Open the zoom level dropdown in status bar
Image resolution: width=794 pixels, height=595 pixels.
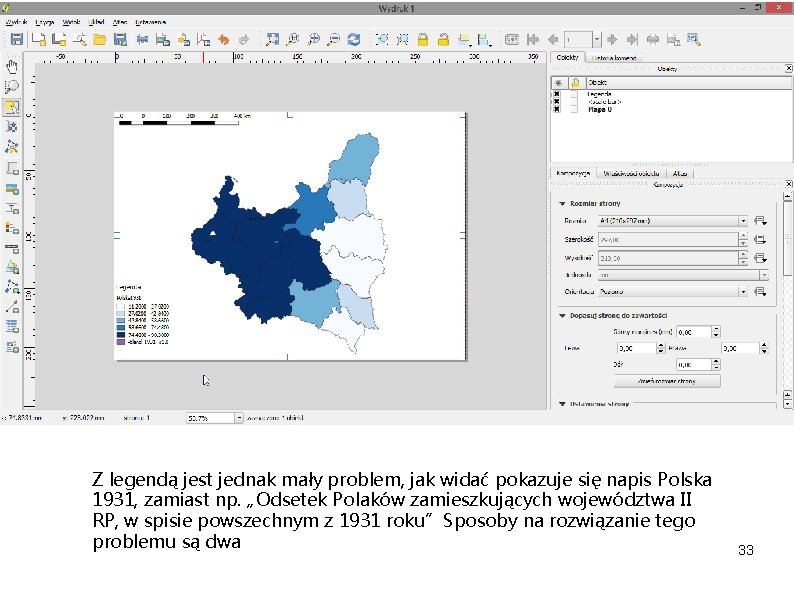(x=237, y=418)
